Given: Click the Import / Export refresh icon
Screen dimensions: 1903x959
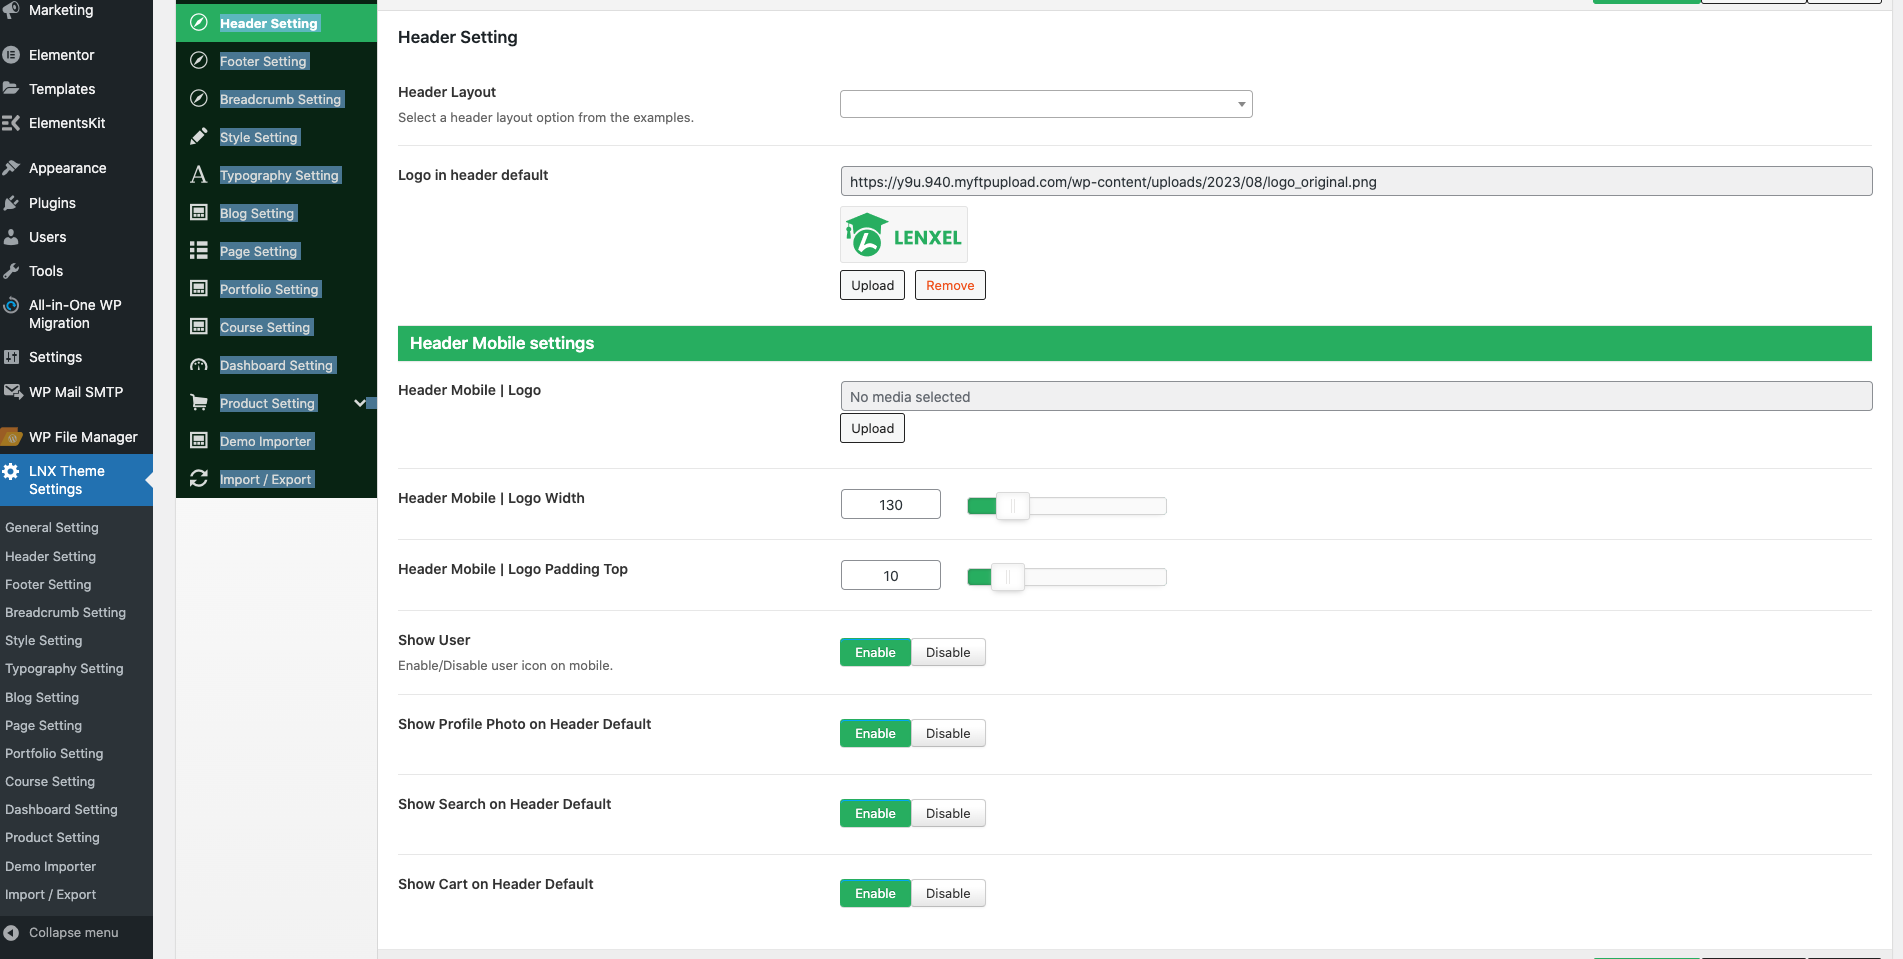Looking at the screenshot, I should point(199,479).
